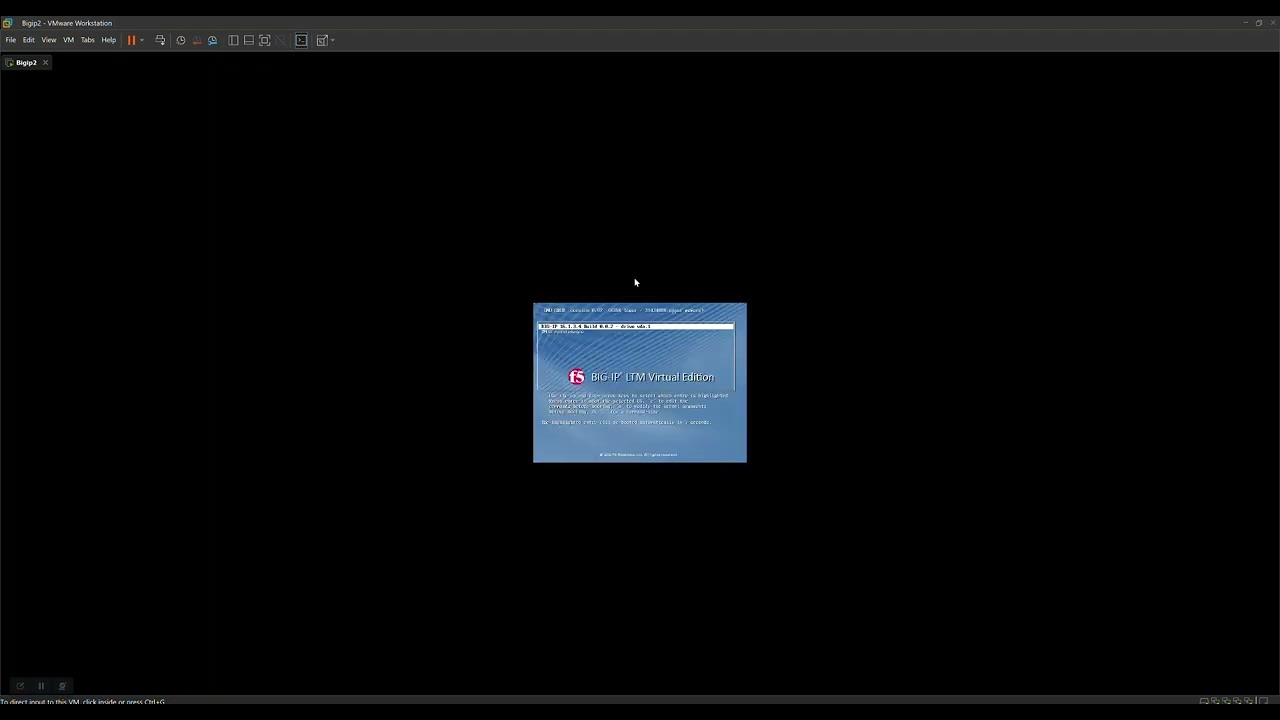Screen dimensions: 1280x720
Task: Revert VM to previous snapshot
Action: click(x=197, y=40)
